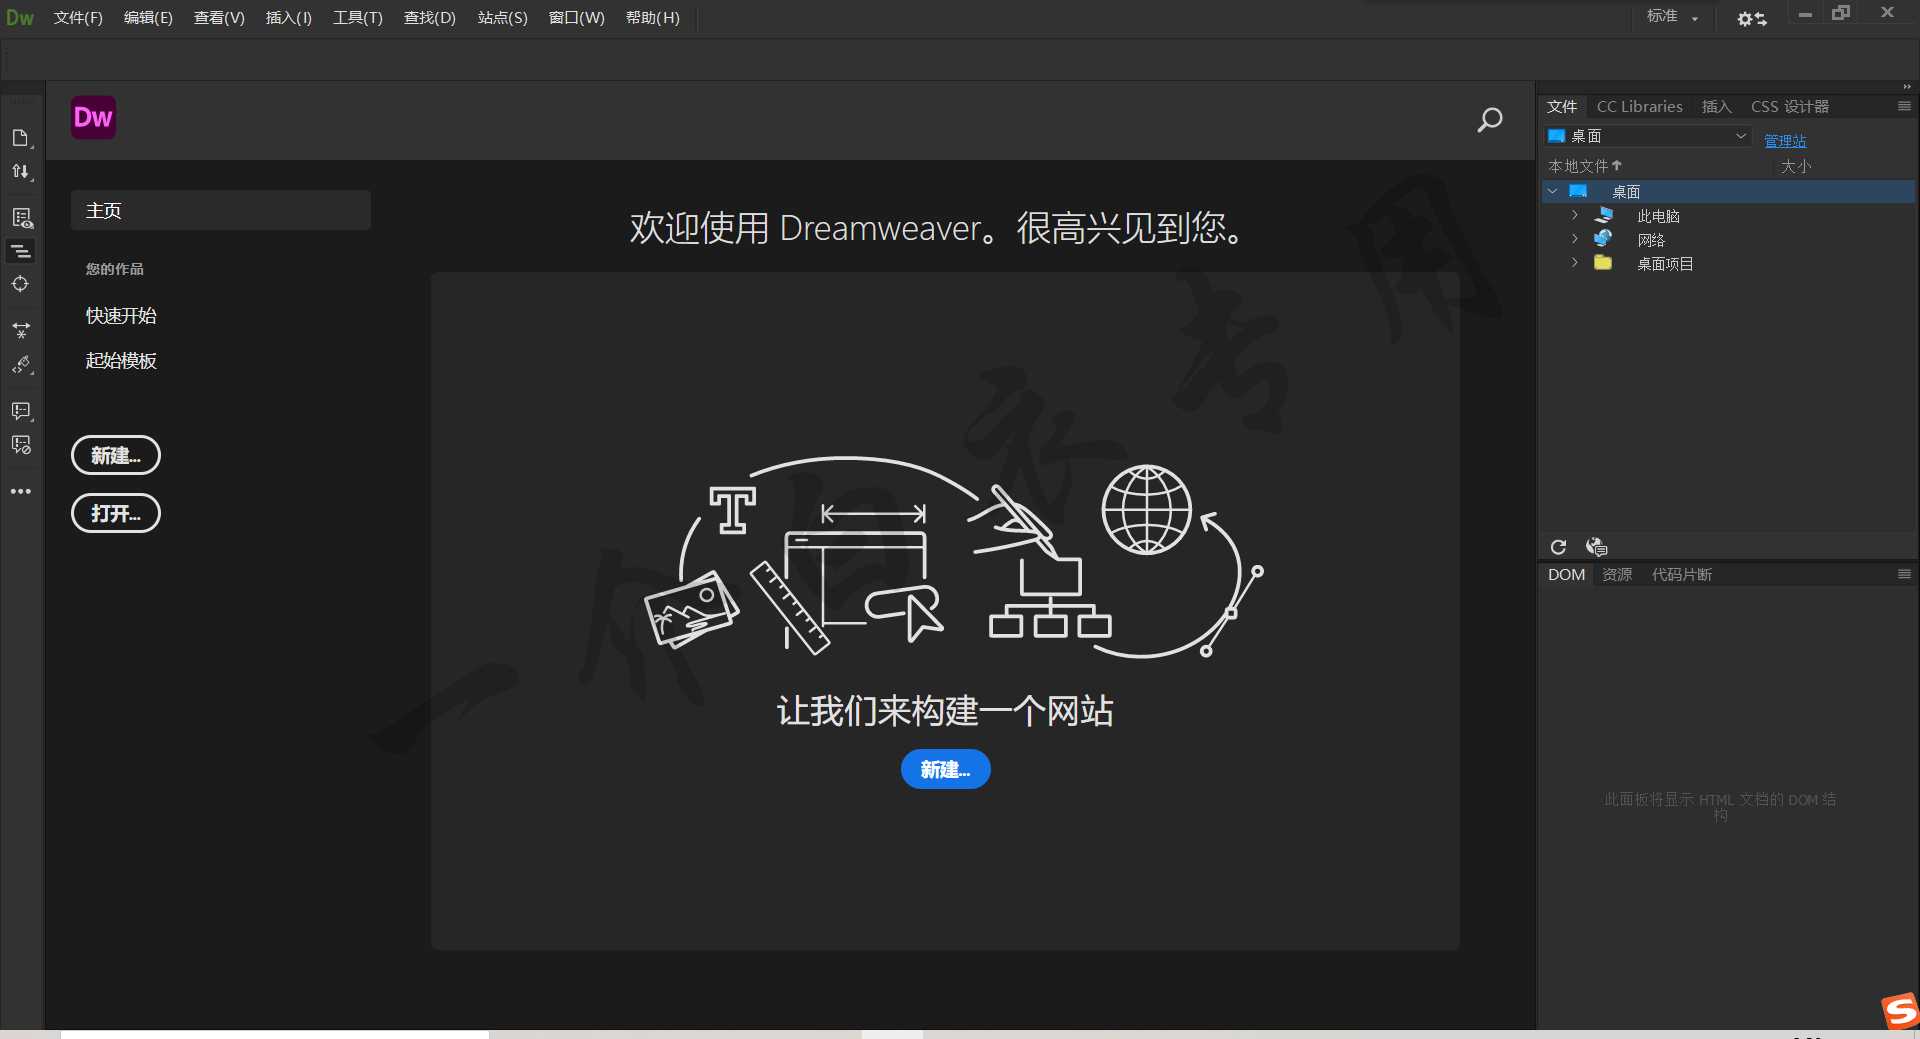Open the 站点(S) menu
This screenshot has width=1920, height=1039.
click(x=503, y=18)
